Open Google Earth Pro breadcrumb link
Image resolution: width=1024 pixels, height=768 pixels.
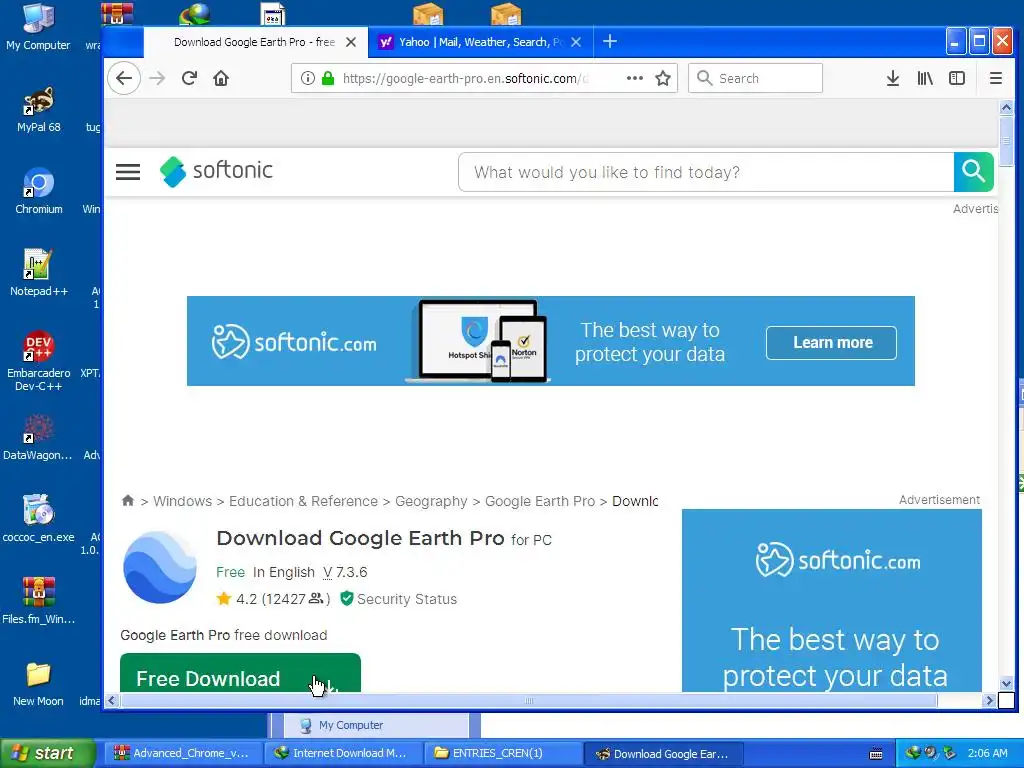pos(540,501)
